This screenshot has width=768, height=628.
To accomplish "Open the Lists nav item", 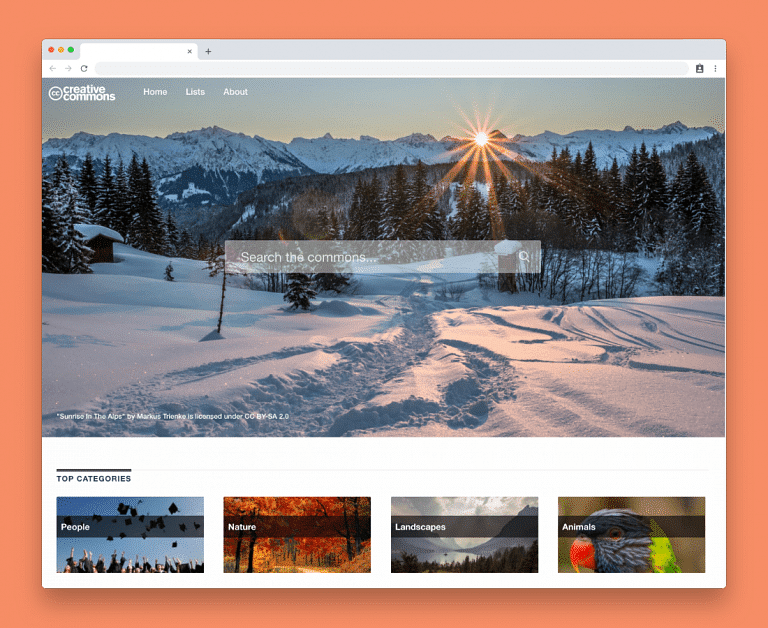I will pyautogui.click(x=195, y=92).
